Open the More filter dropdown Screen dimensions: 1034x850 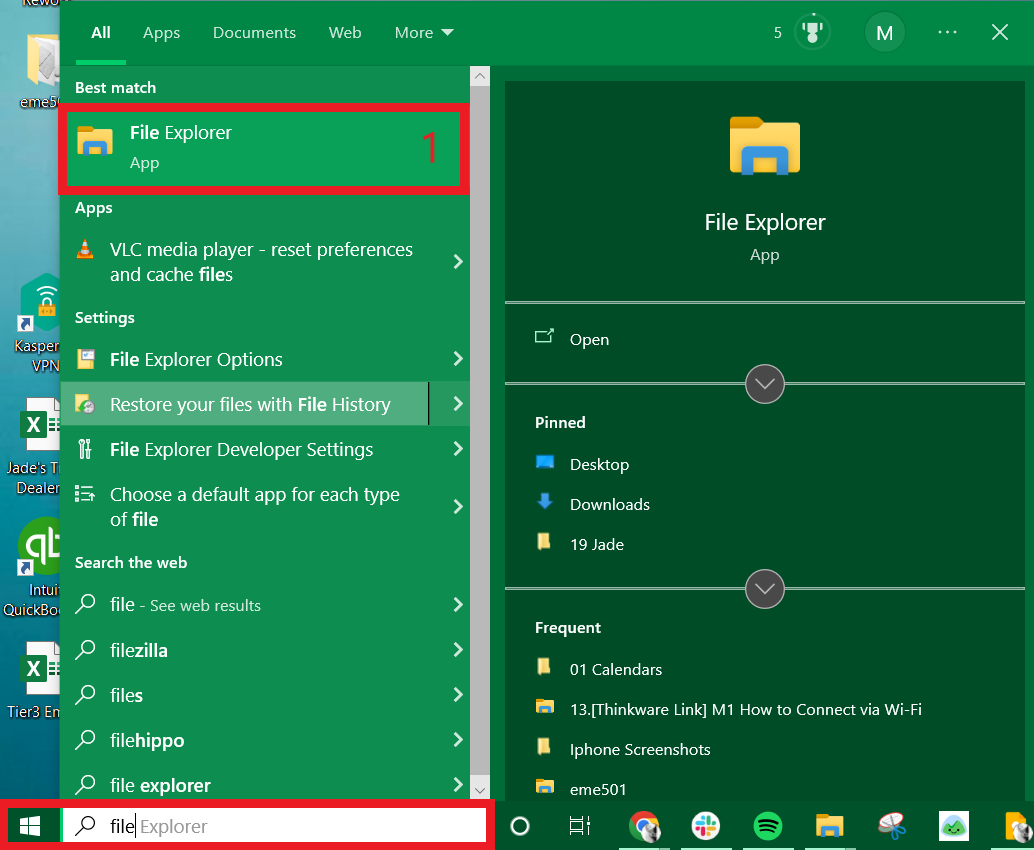(424, 32)
